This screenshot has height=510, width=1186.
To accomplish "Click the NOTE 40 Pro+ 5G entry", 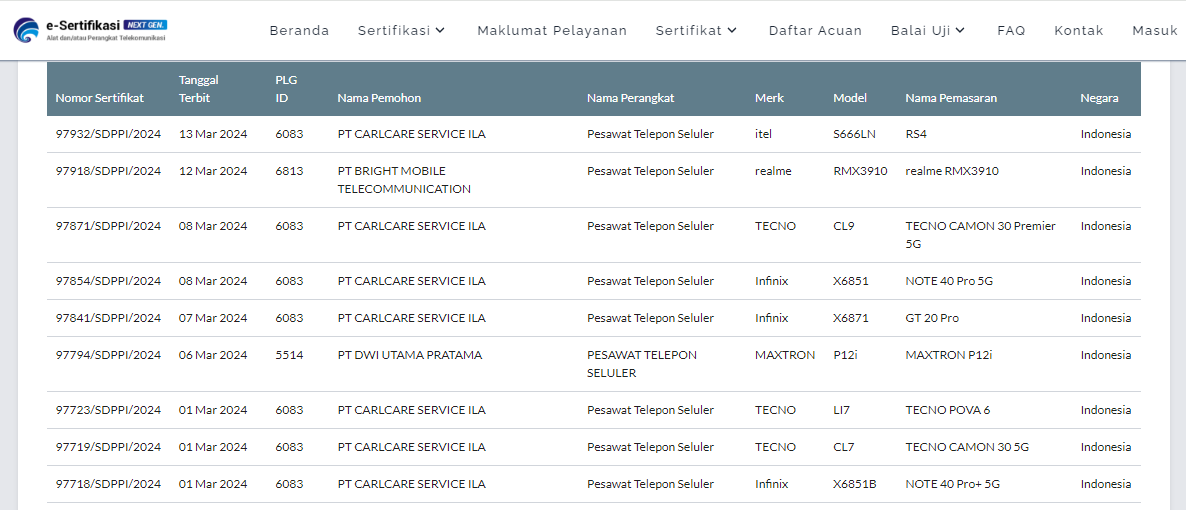I will (x=952, y=484).
